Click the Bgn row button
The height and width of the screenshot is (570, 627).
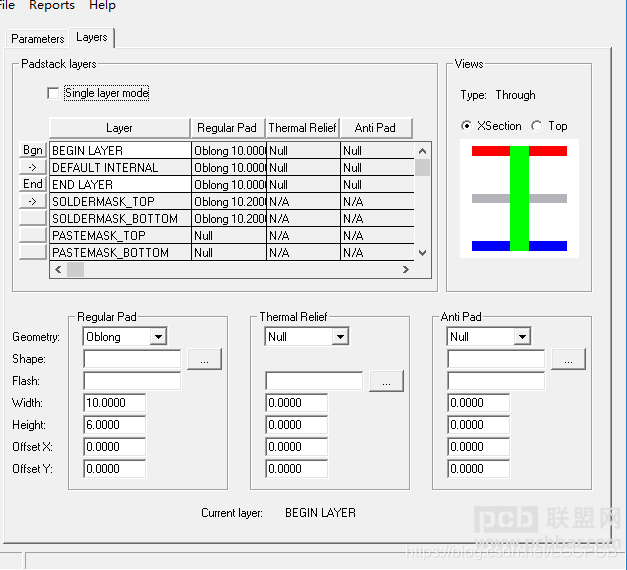pos(33,150)
